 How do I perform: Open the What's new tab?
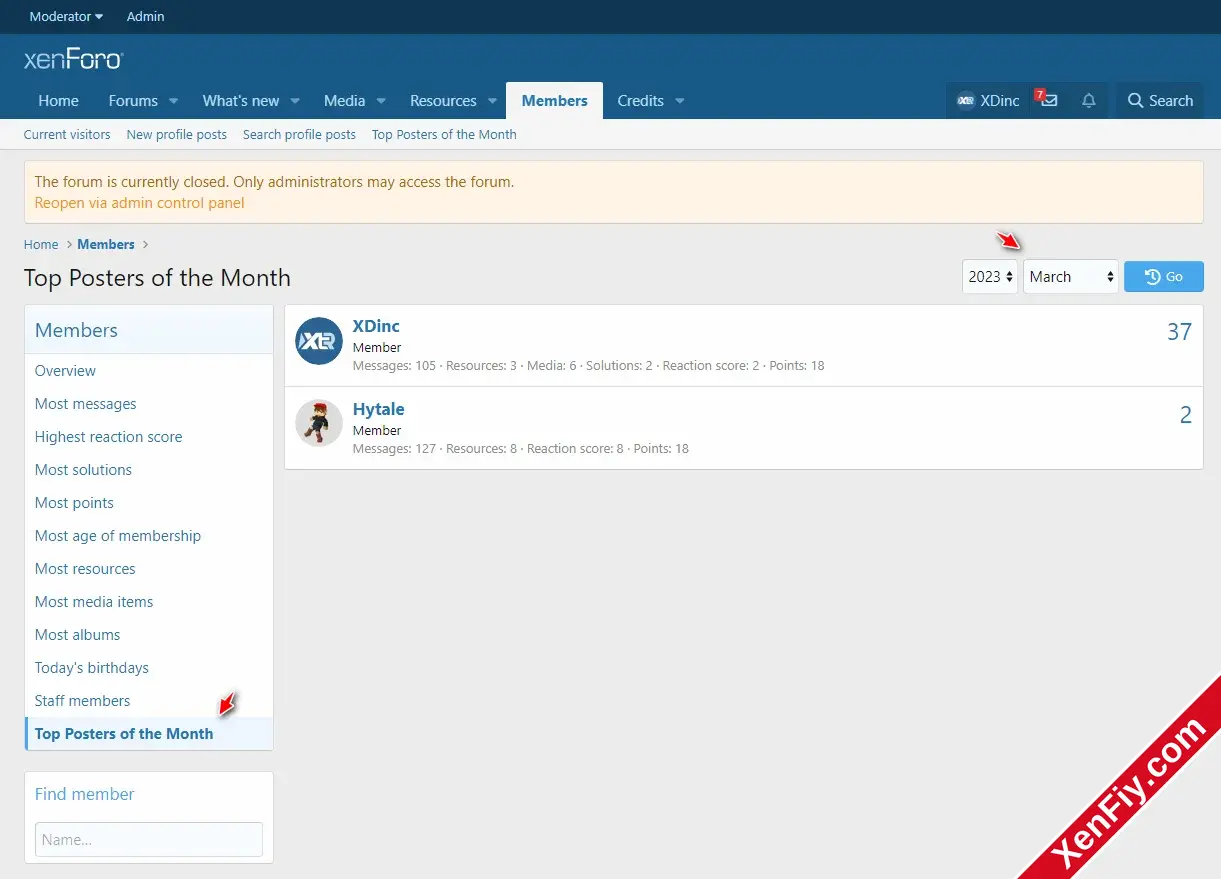click(241, 100)
